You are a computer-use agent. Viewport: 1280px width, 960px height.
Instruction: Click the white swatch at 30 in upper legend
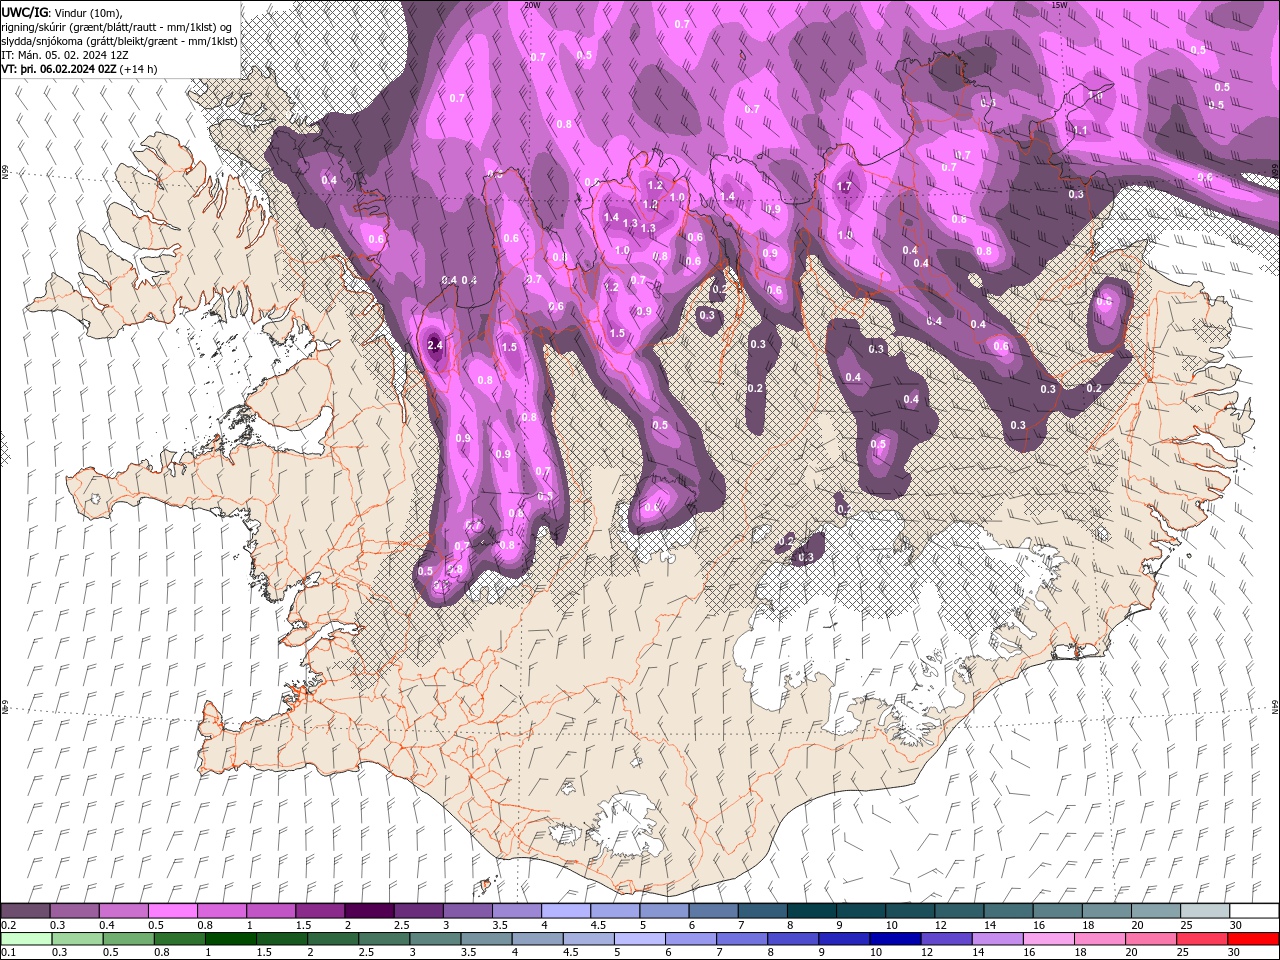point(1254,911)
